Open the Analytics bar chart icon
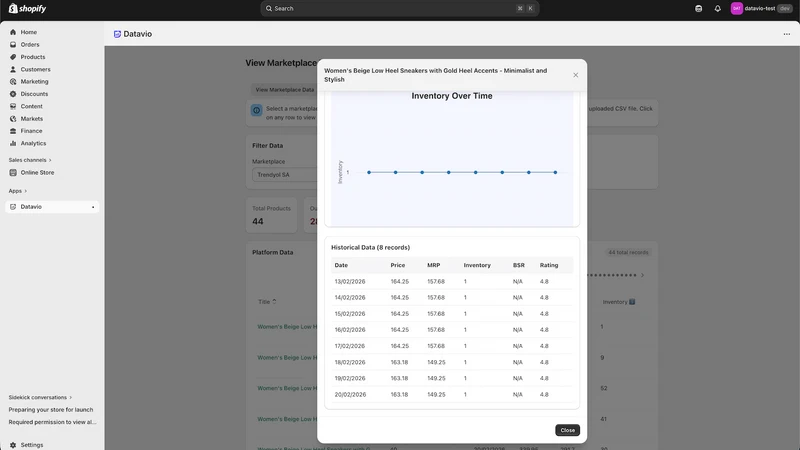The image size is (800, 450). [13, 143]
